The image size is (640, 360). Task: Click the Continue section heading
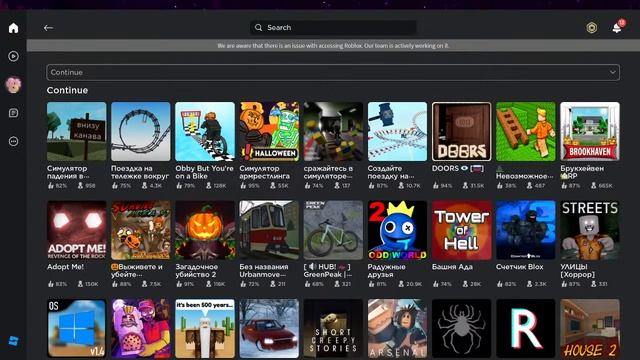[x=67, y=90]
